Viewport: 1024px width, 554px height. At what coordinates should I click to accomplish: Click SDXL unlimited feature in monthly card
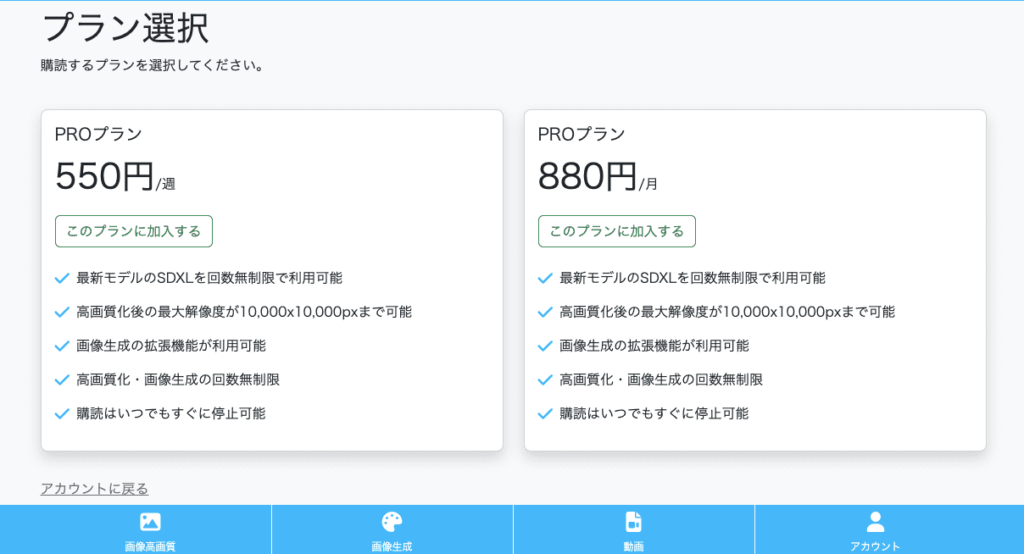tap(693, 278)
